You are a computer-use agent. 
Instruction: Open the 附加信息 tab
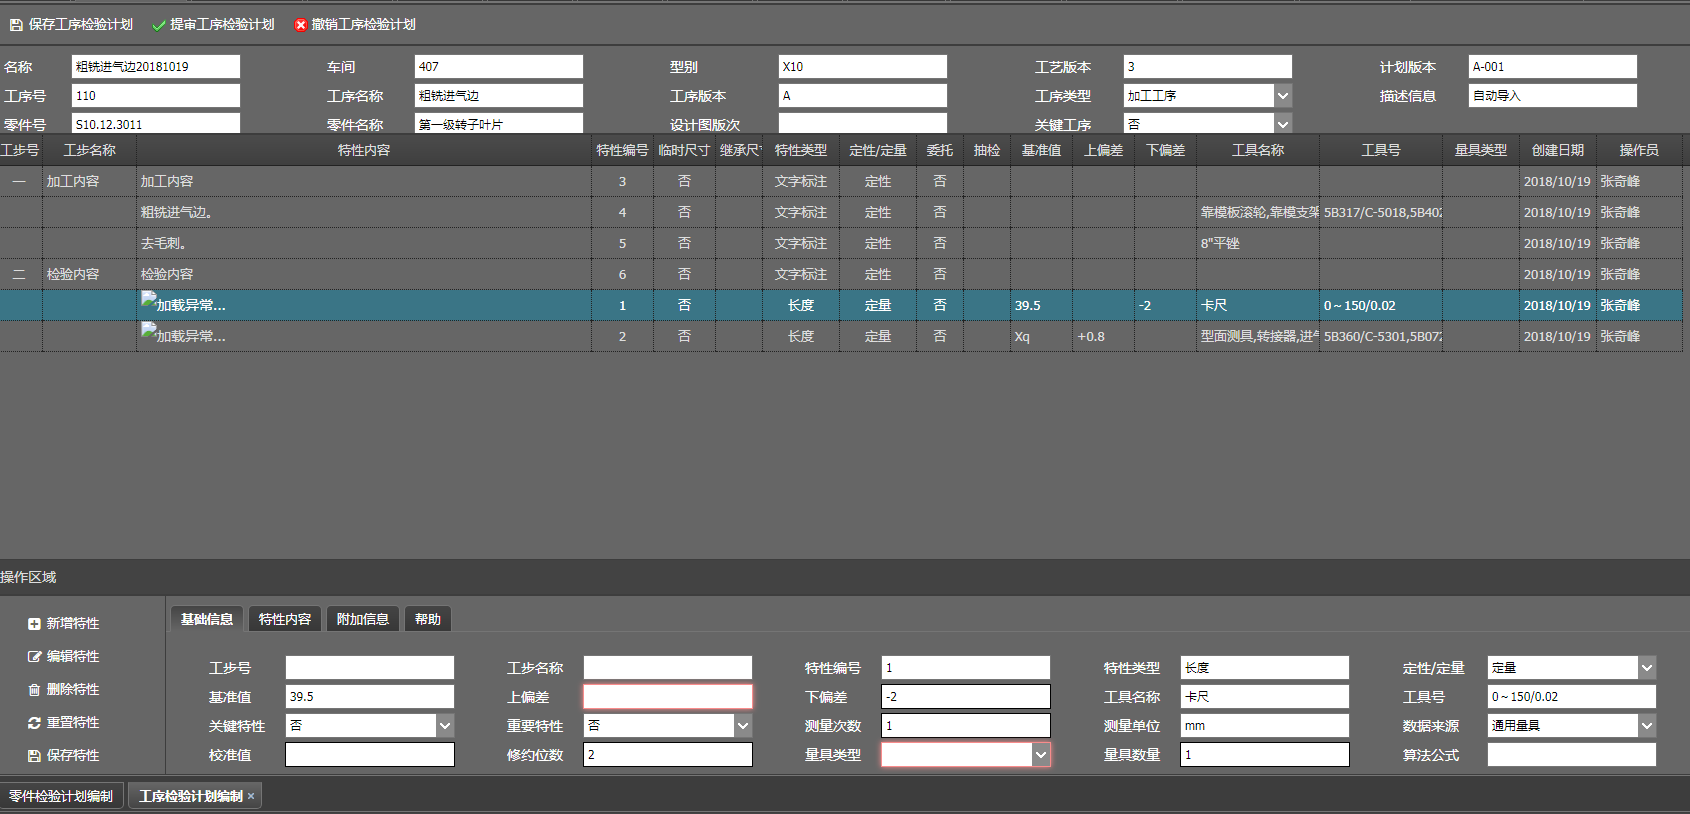point(363,619)
